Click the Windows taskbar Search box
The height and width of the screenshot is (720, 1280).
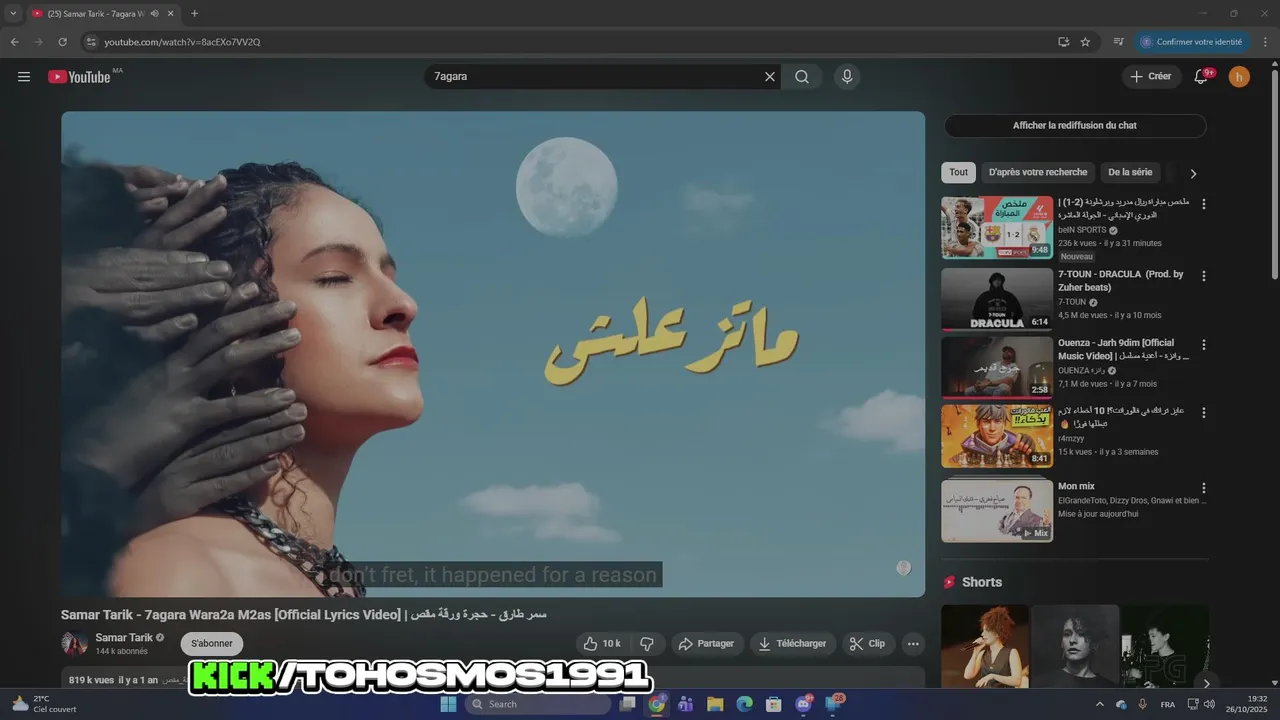pos(538,704)
